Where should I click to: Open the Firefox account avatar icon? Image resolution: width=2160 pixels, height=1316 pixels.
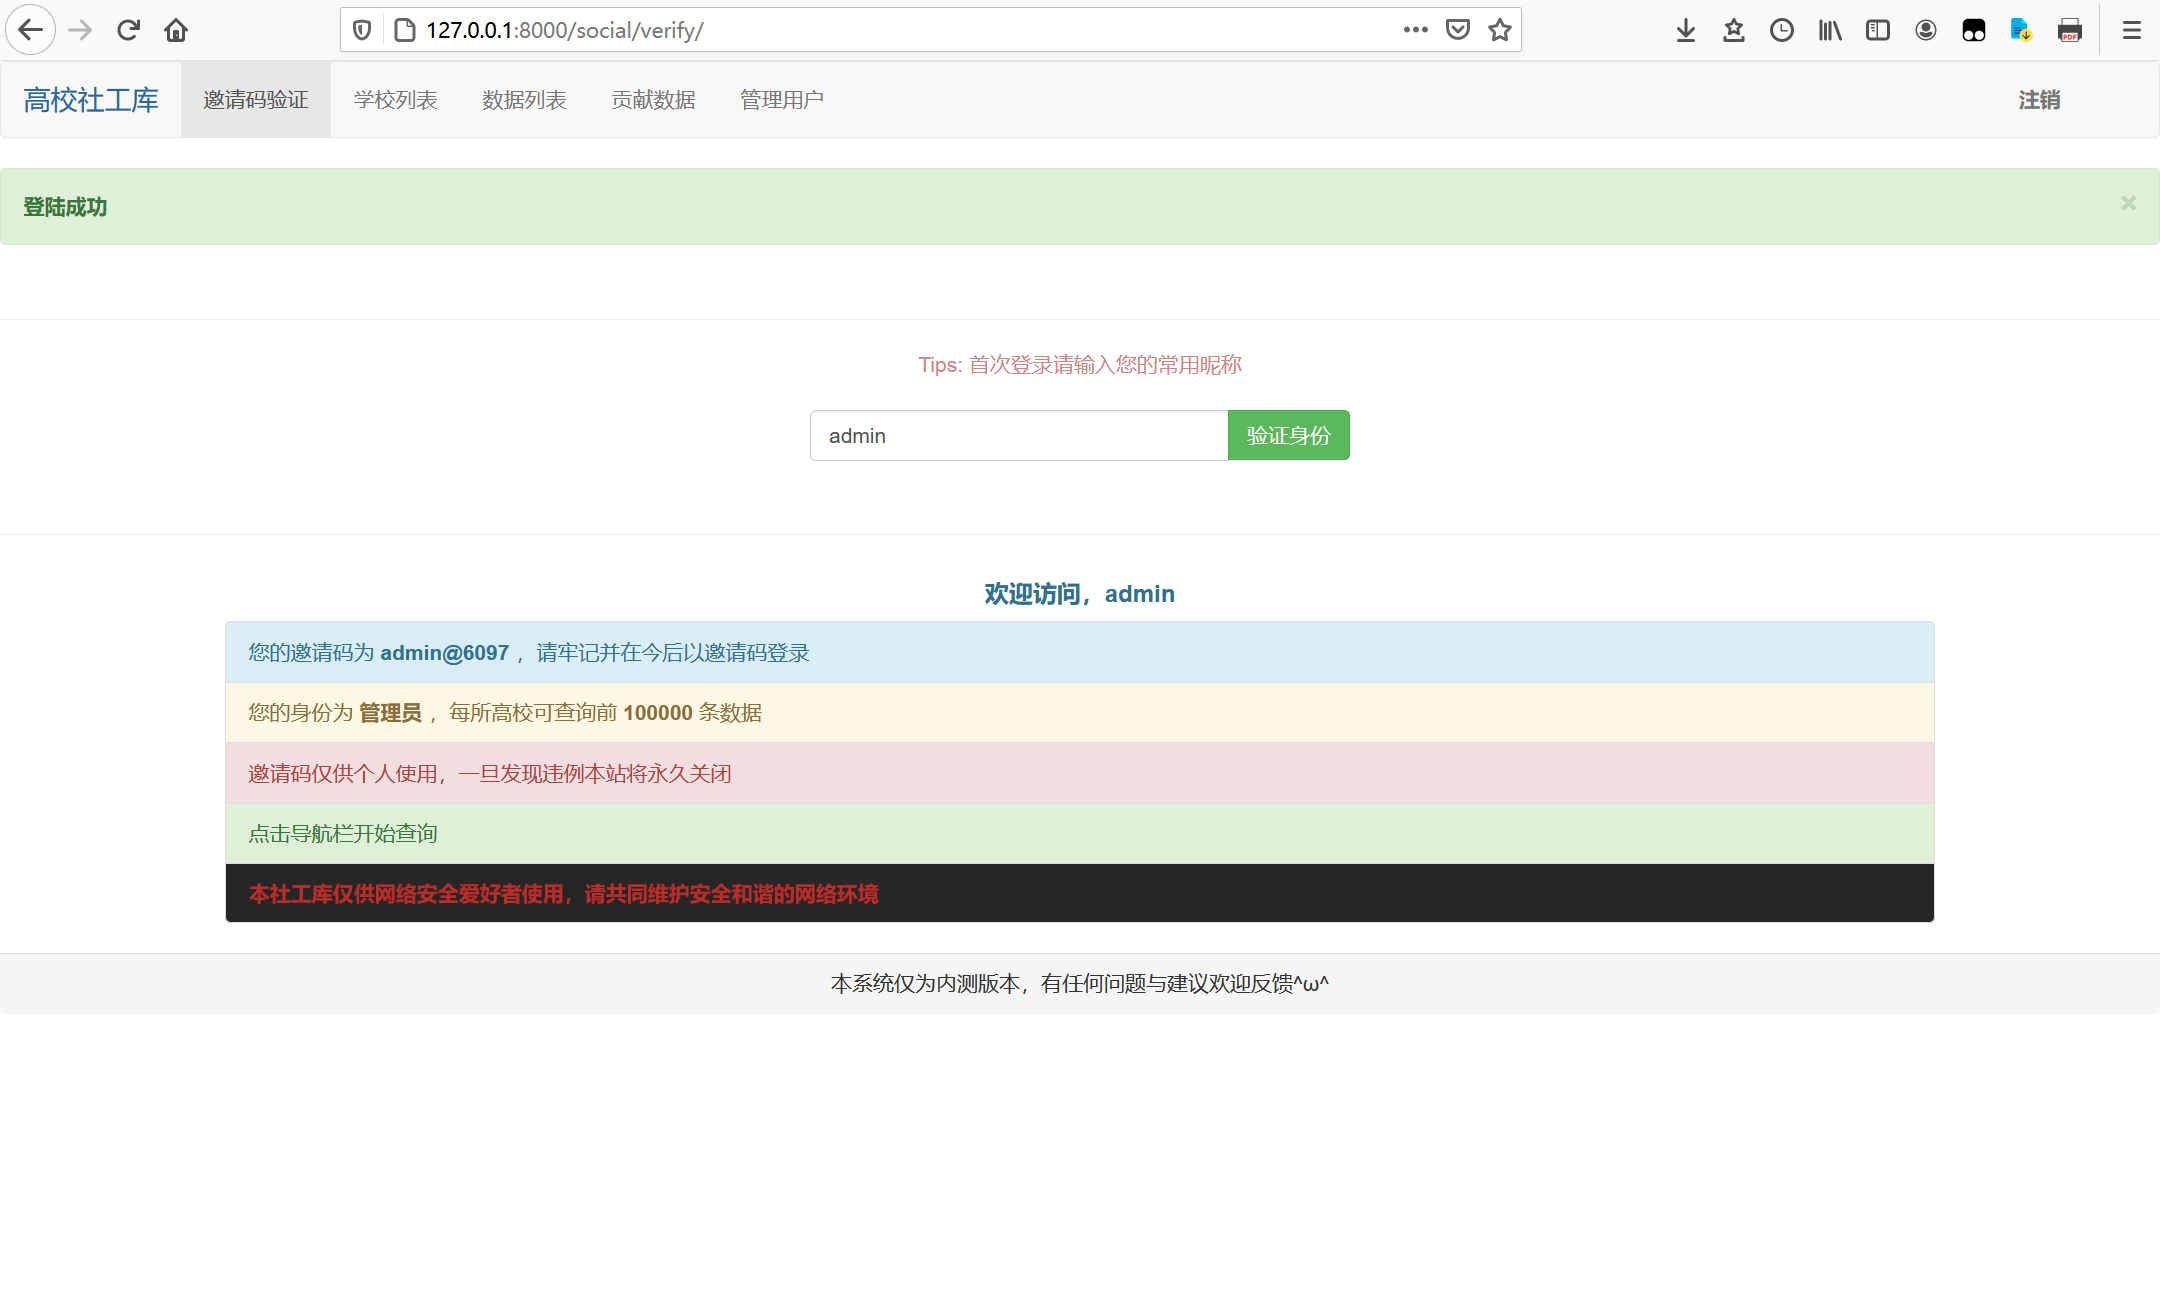pos(1926,30)
